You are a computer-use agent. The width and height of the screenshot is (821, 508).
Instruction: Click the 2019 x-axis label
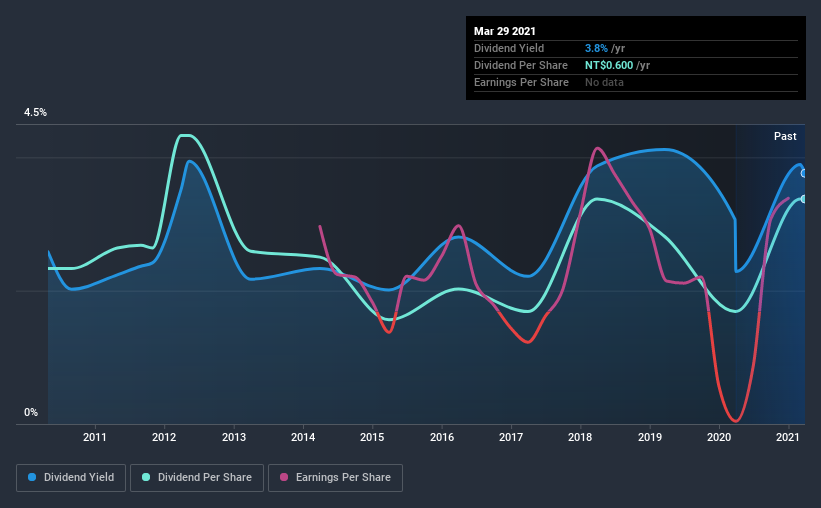pos(650,437)
